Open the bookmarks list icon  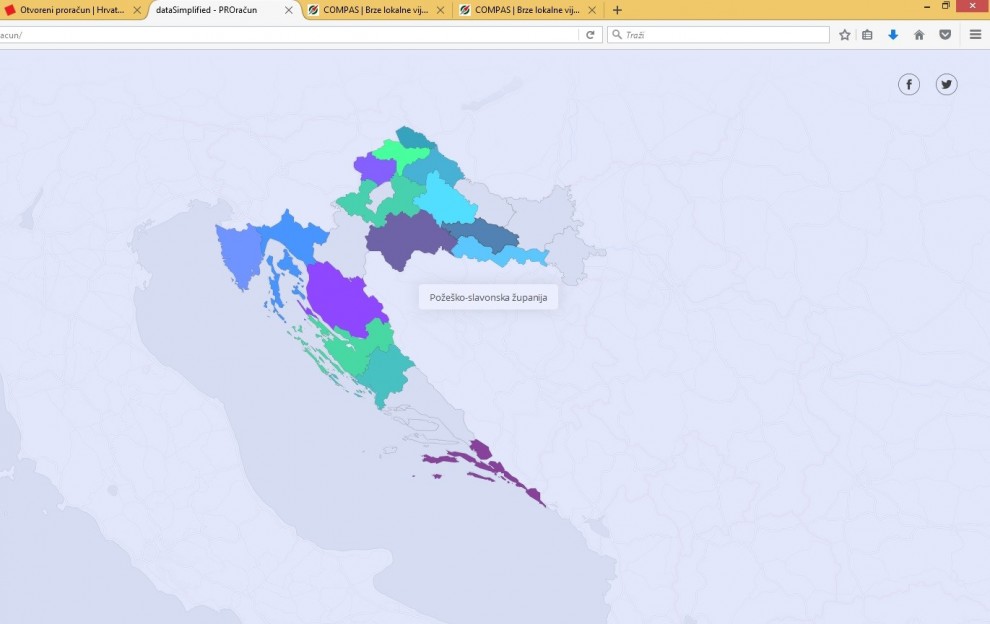tap(867, 35)
